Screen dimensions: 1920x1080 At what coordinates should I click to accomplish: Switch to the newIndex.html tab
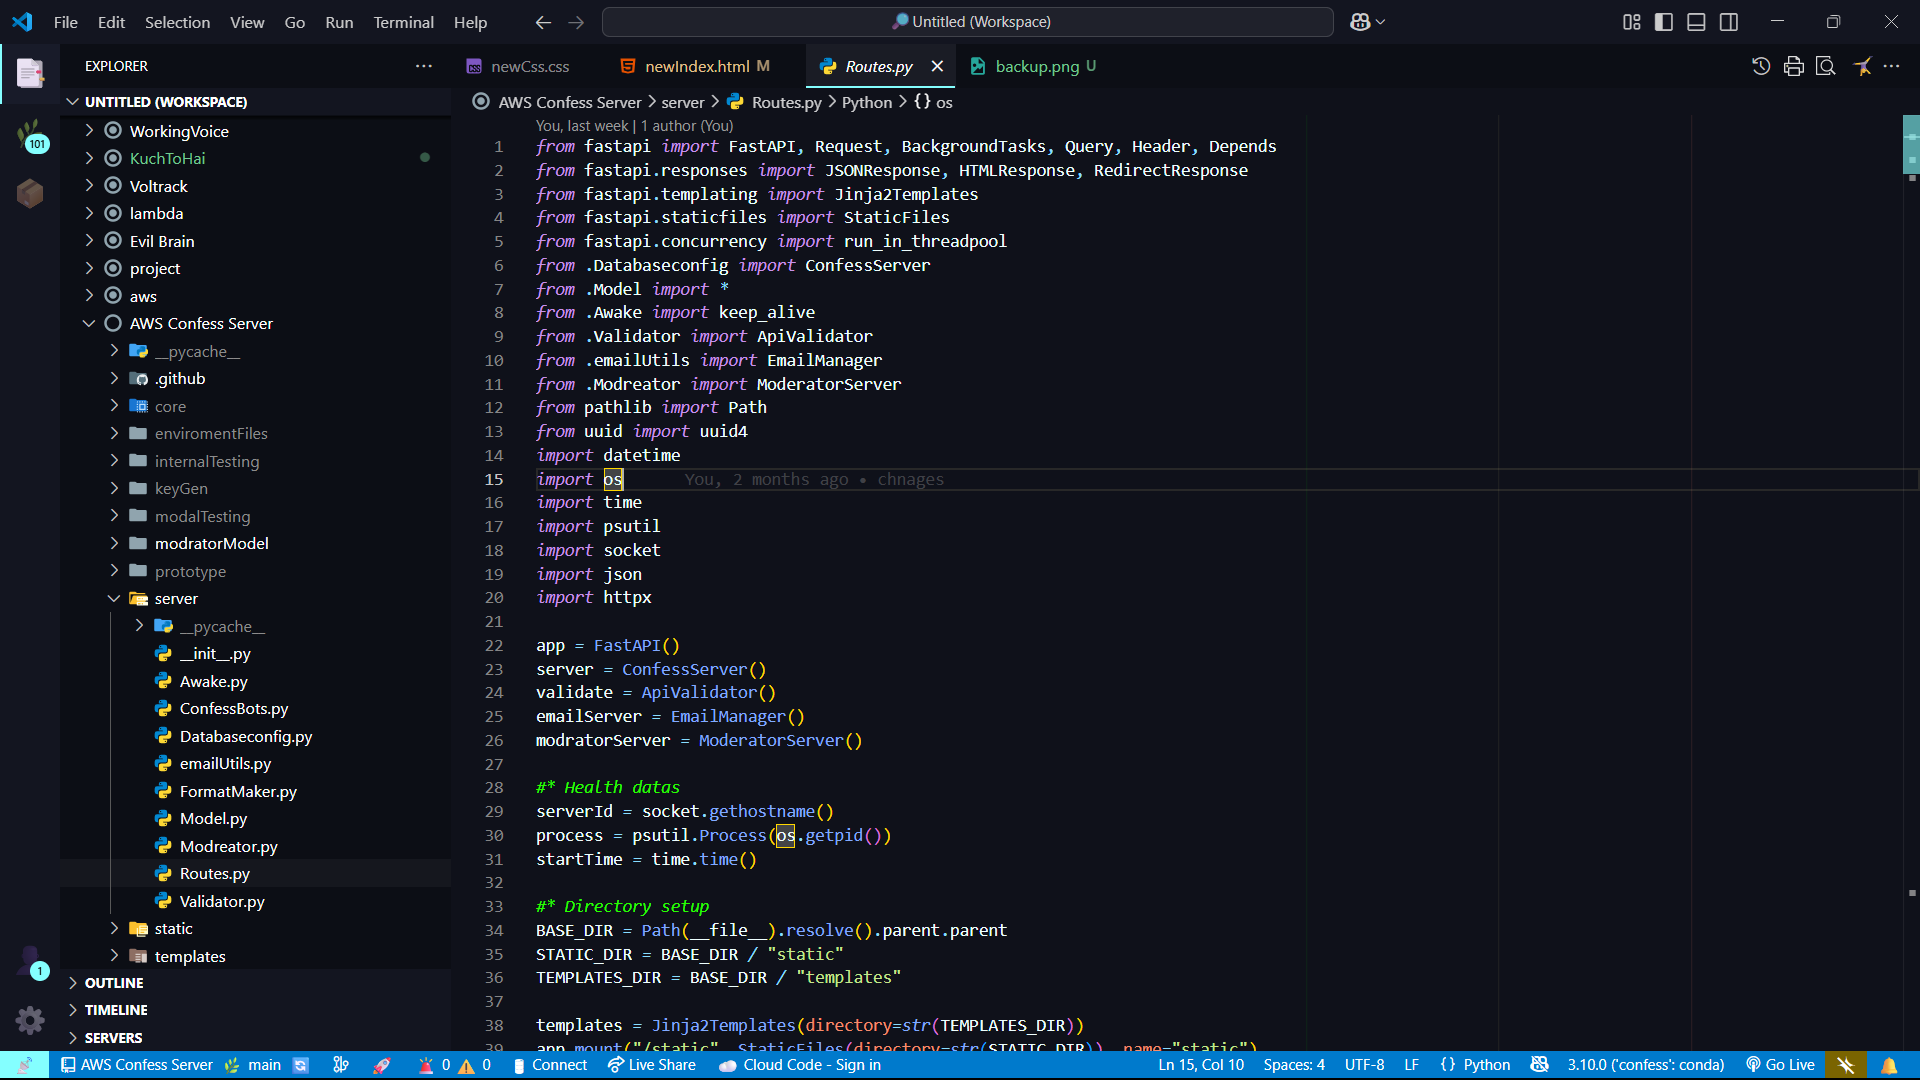pyautogui.click(x=696, y=66)
